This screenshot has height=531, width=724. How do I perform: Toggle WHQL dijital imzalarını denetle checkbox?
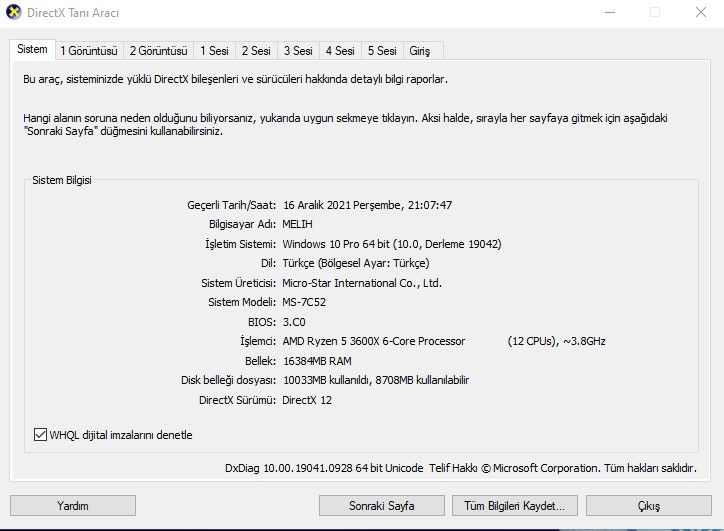[x=40, y=434]
